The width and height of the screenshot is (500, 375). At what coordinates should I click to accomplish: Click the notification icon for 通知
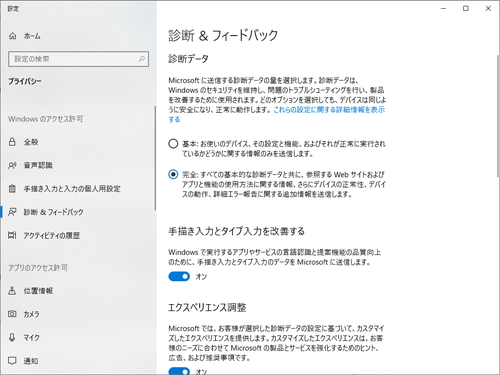[x=12, y=361]
